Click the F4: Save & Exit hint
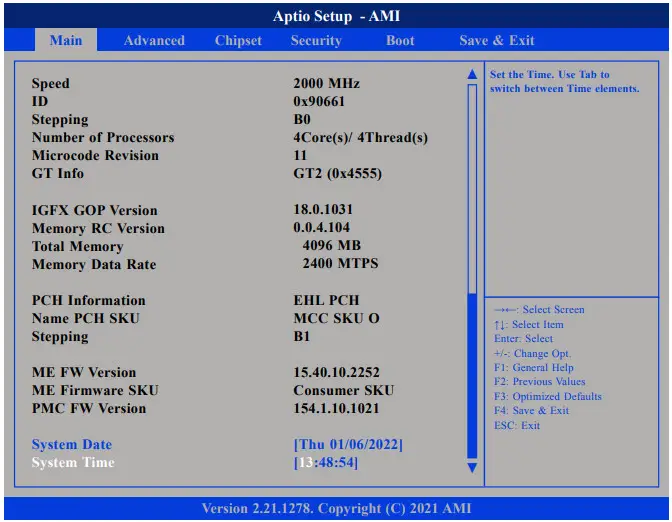 (531, 411)
